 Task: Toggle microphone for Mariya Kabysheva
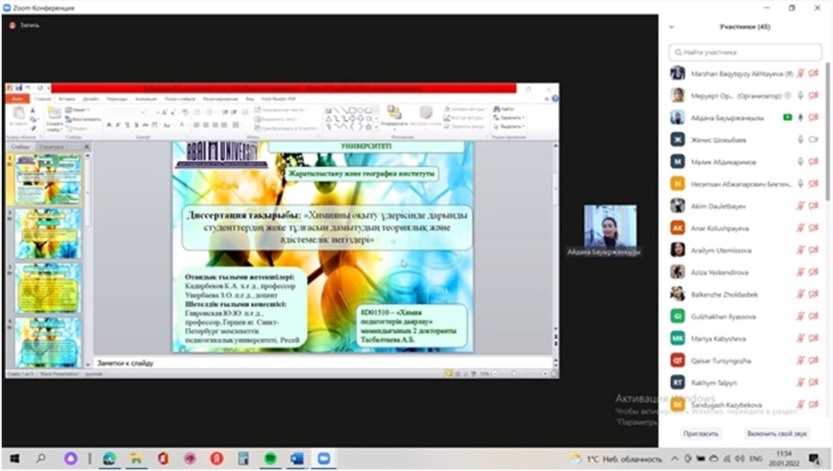[x=800, y=338]
